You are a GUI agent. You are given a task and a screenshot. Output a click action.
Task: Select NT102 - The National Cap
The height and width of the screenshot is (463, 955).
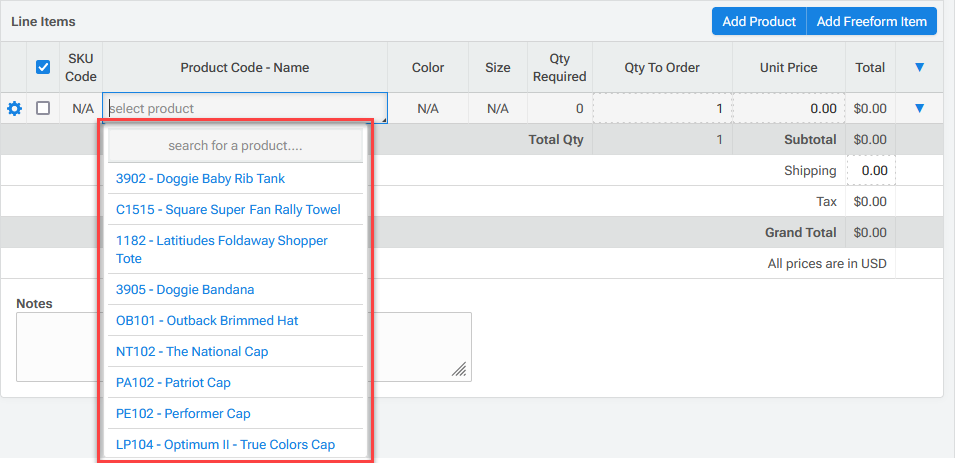click(x=192, y=352)
